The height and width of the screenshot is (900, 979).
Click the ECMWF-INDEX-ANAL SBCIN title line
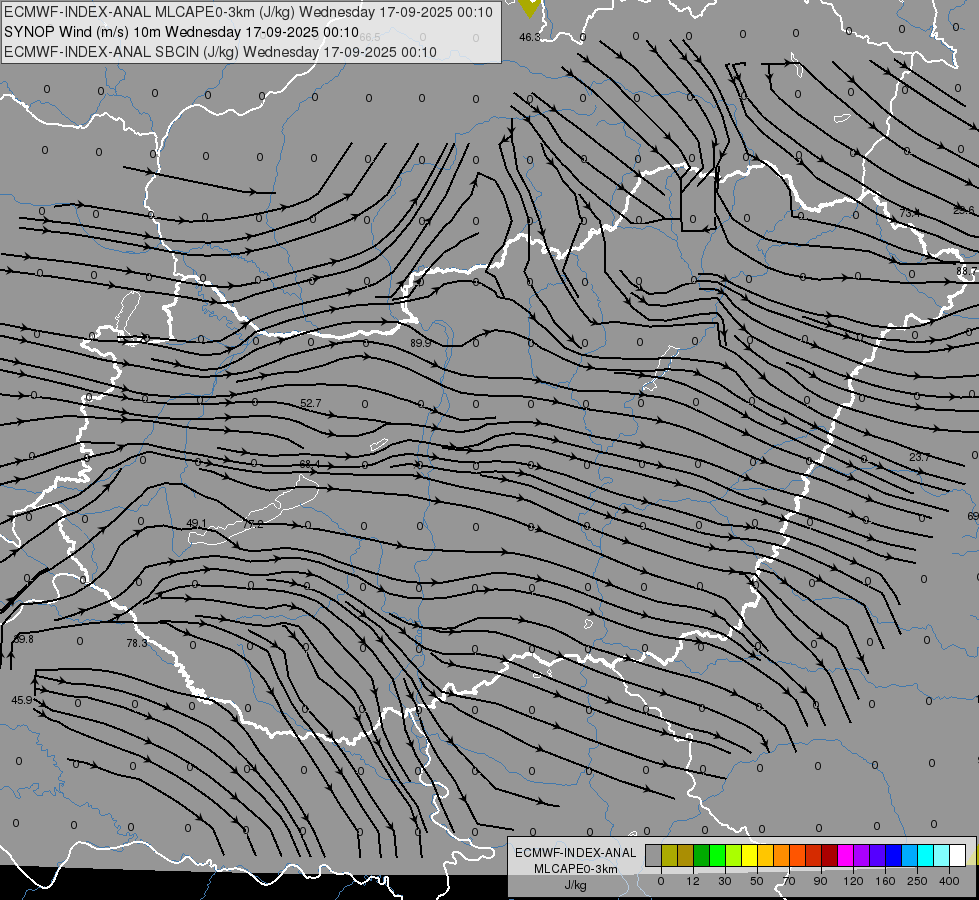pyautogui.click(x=220, y=52)
